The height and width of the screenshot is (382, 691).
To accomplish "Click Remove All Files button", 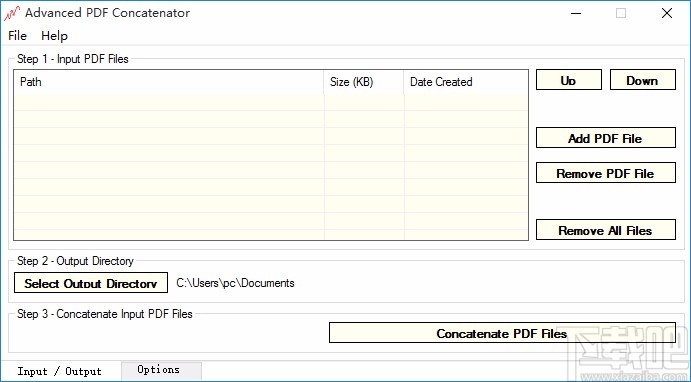I will click(x=606, y=230).
